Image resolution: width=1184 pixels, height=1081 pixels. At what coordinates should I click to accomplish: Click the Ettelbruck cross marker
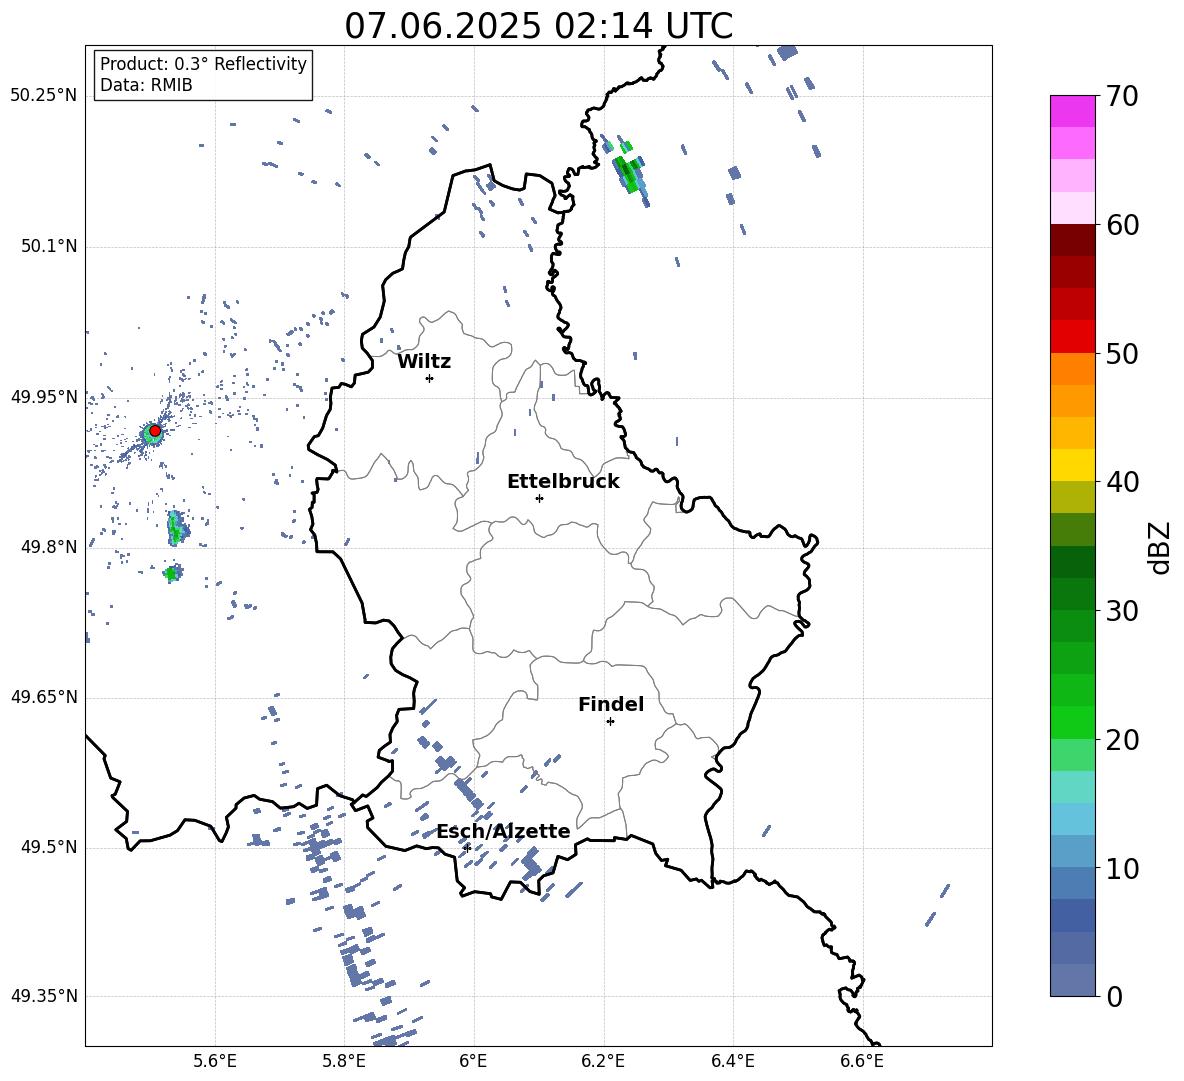click(539, 498)
